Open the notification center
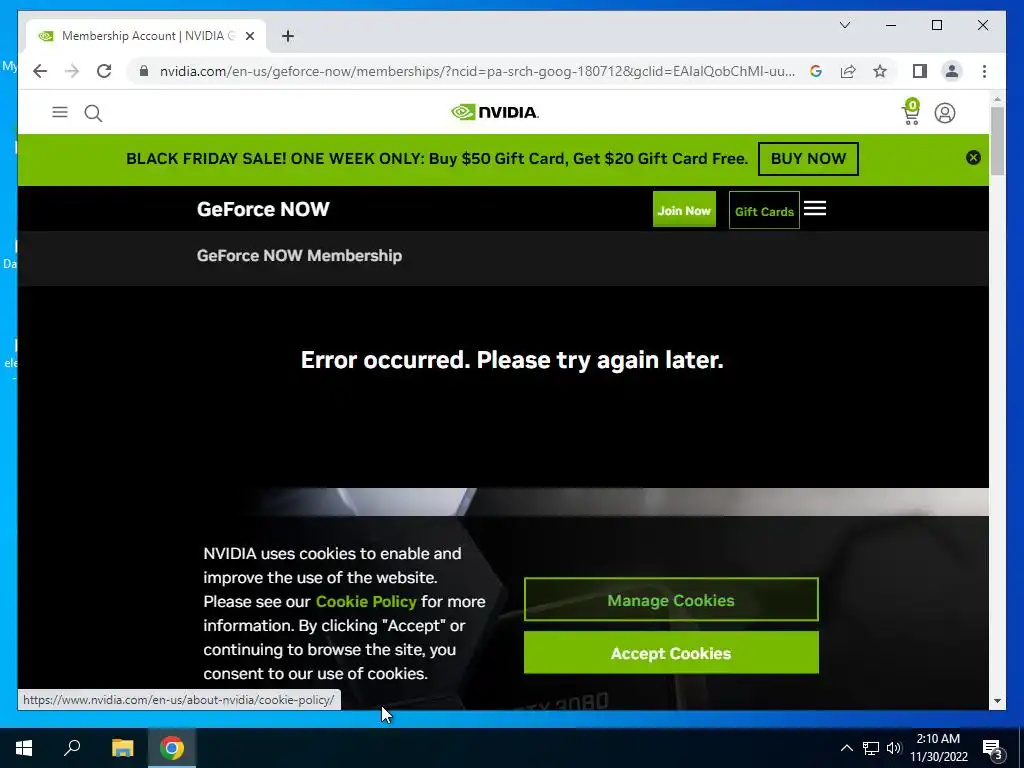Image resolution: width=1024 pixels, height=768 pixels. point(993,748)
